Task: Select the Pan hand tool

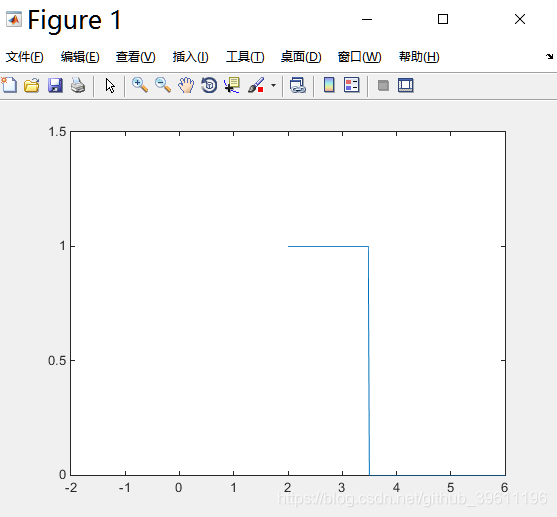Action: tap(186, 85)
